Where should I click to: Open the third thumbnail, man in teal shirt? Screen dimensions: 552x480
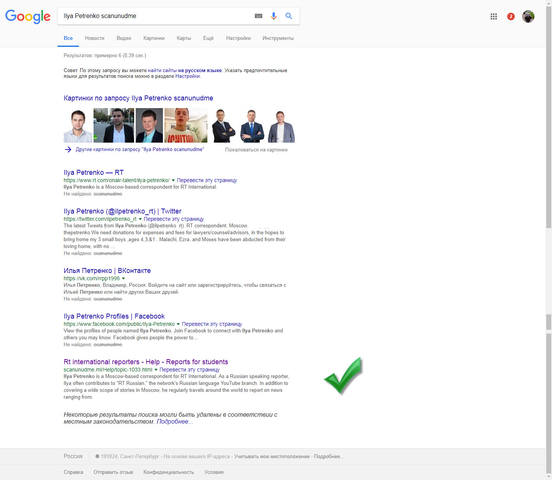(x=149, y=125)
